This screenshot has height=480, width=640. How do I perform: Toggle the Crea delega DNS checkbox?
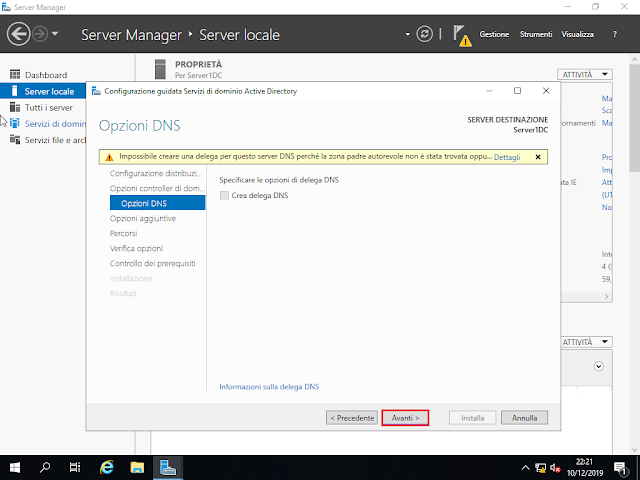tap(224, 196)
